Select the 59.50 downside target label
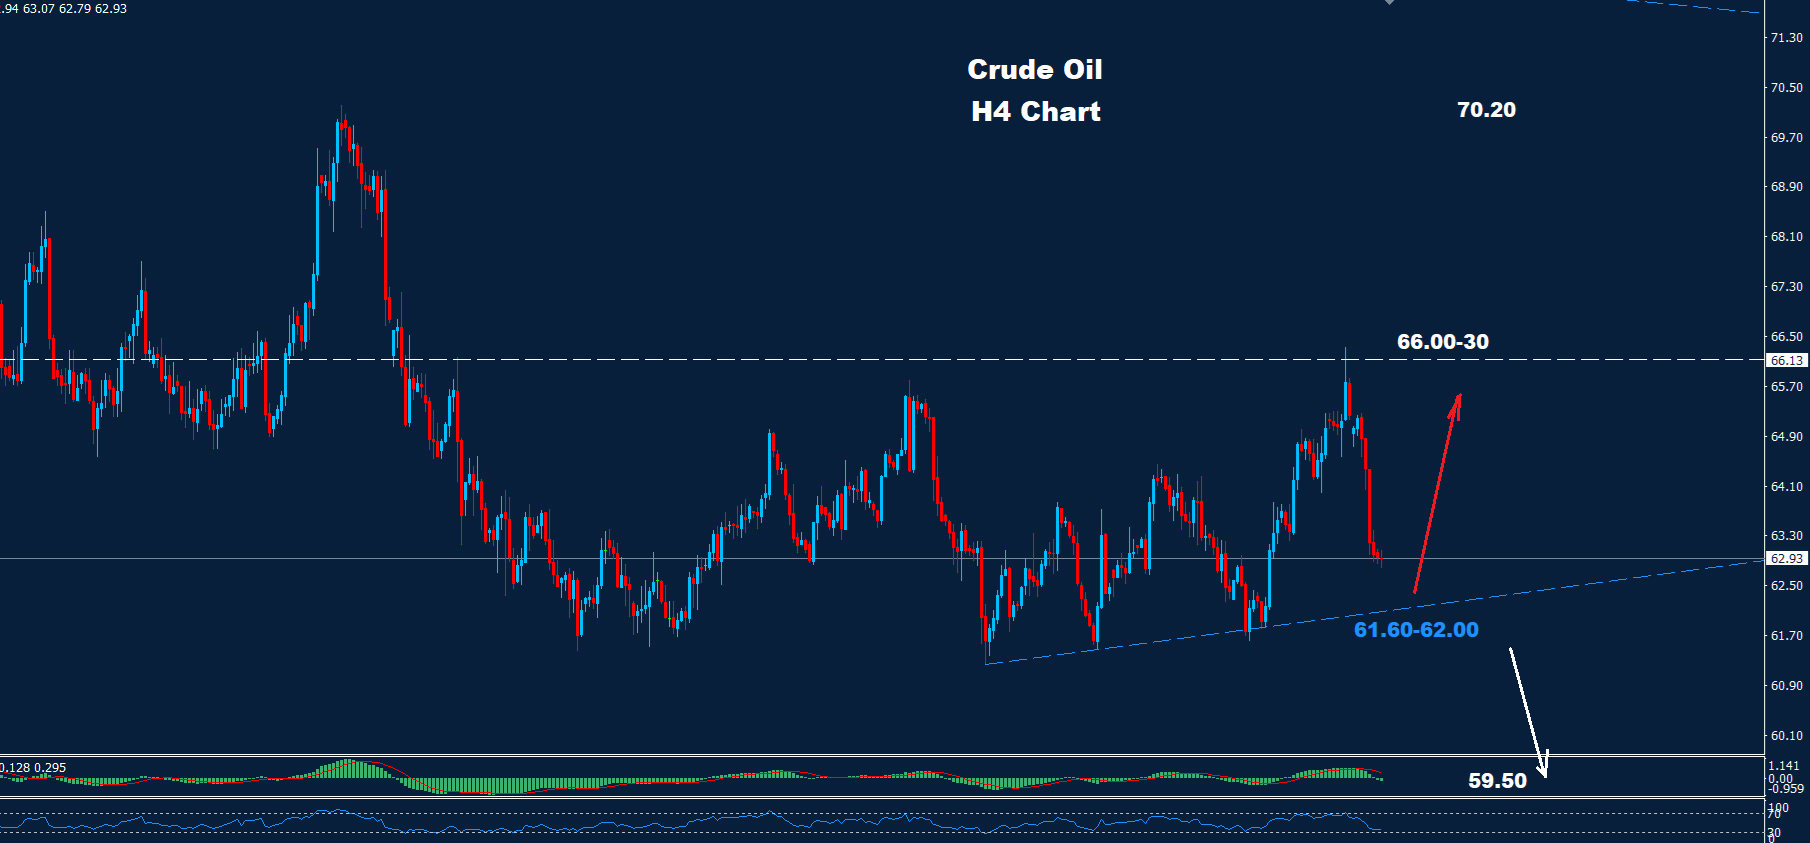Screen dimensions: 1810x843 click(x=1497, y=781)
